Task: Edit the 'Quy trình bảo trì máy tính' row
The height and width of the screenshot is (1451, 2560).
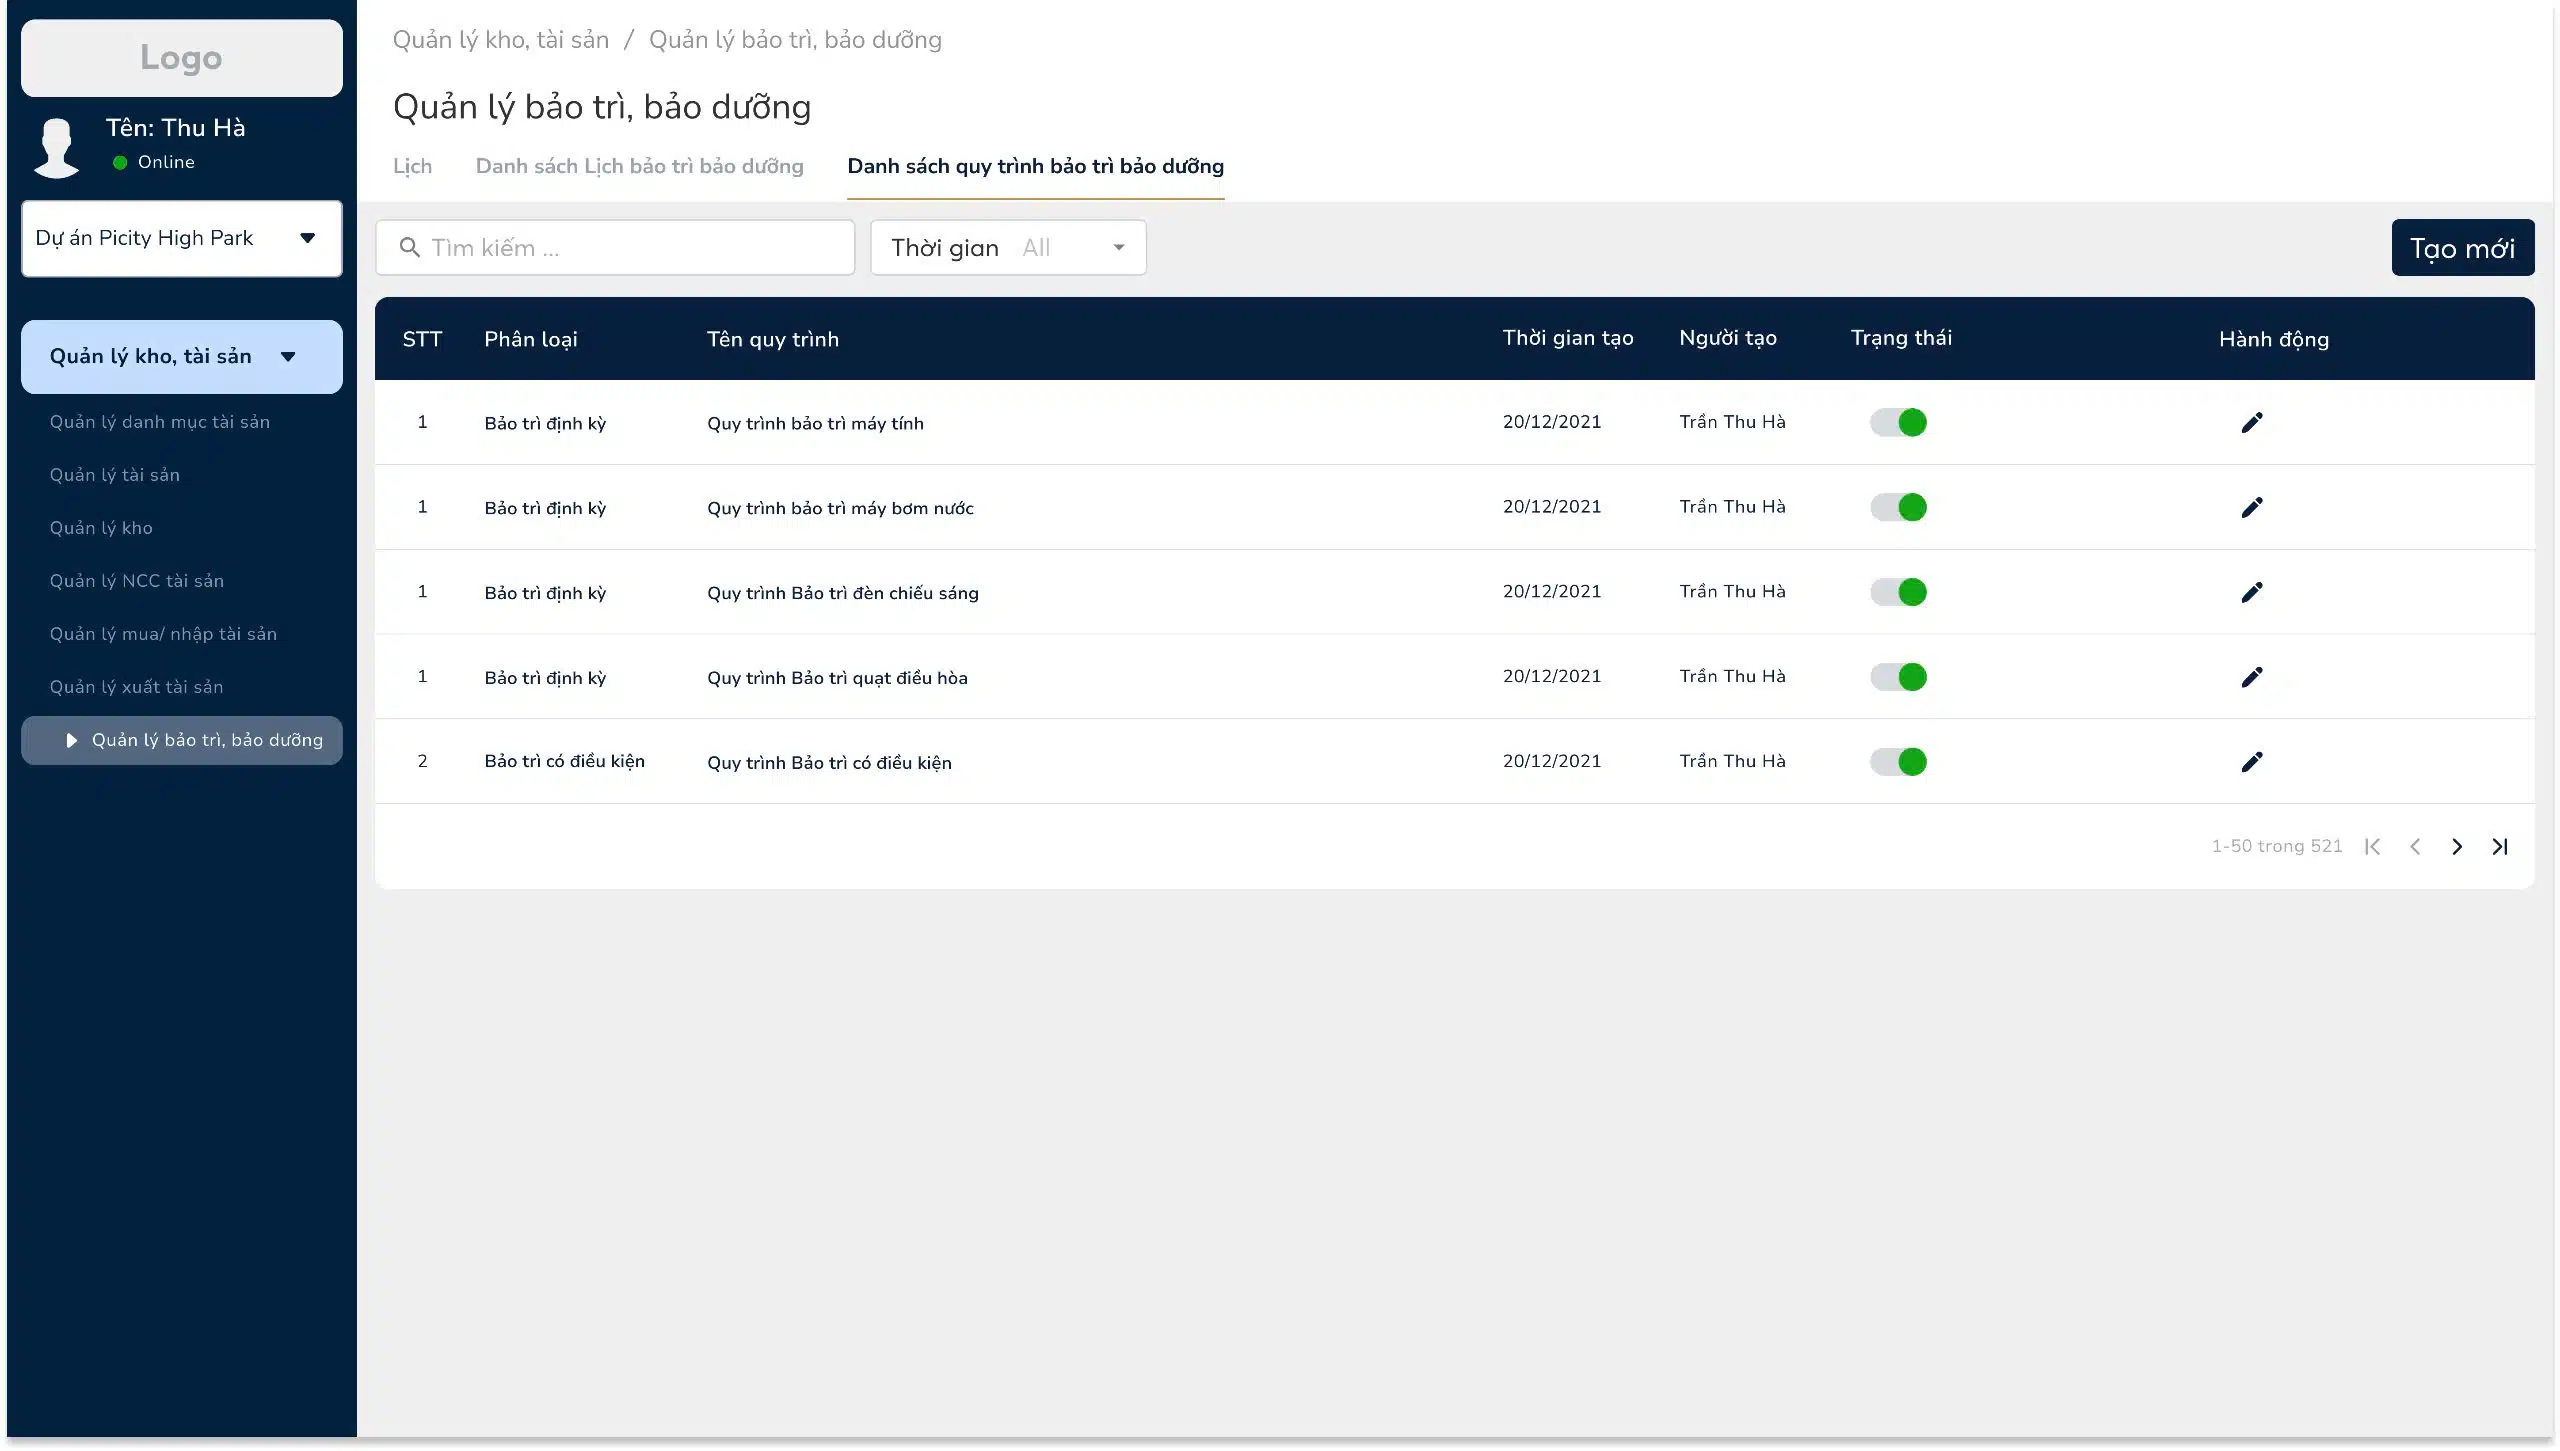Action: pos(2251,423)
